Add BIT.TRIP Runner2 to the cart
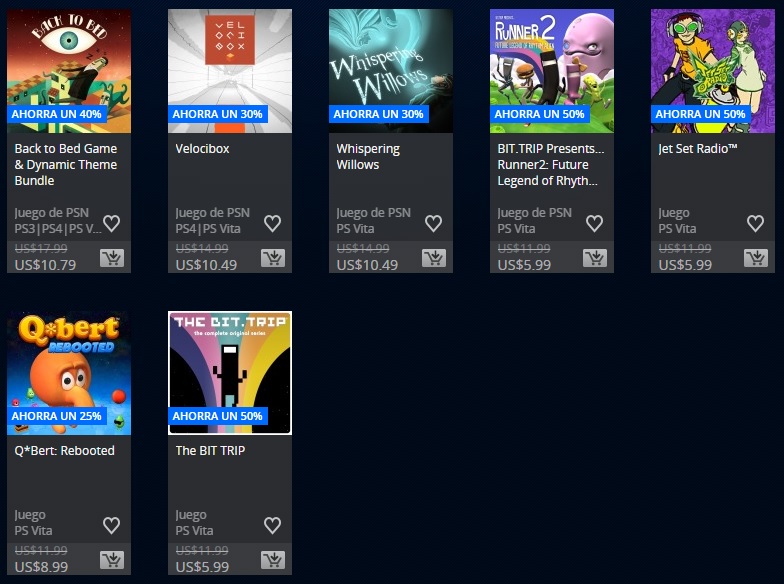 tap(595, 258)
